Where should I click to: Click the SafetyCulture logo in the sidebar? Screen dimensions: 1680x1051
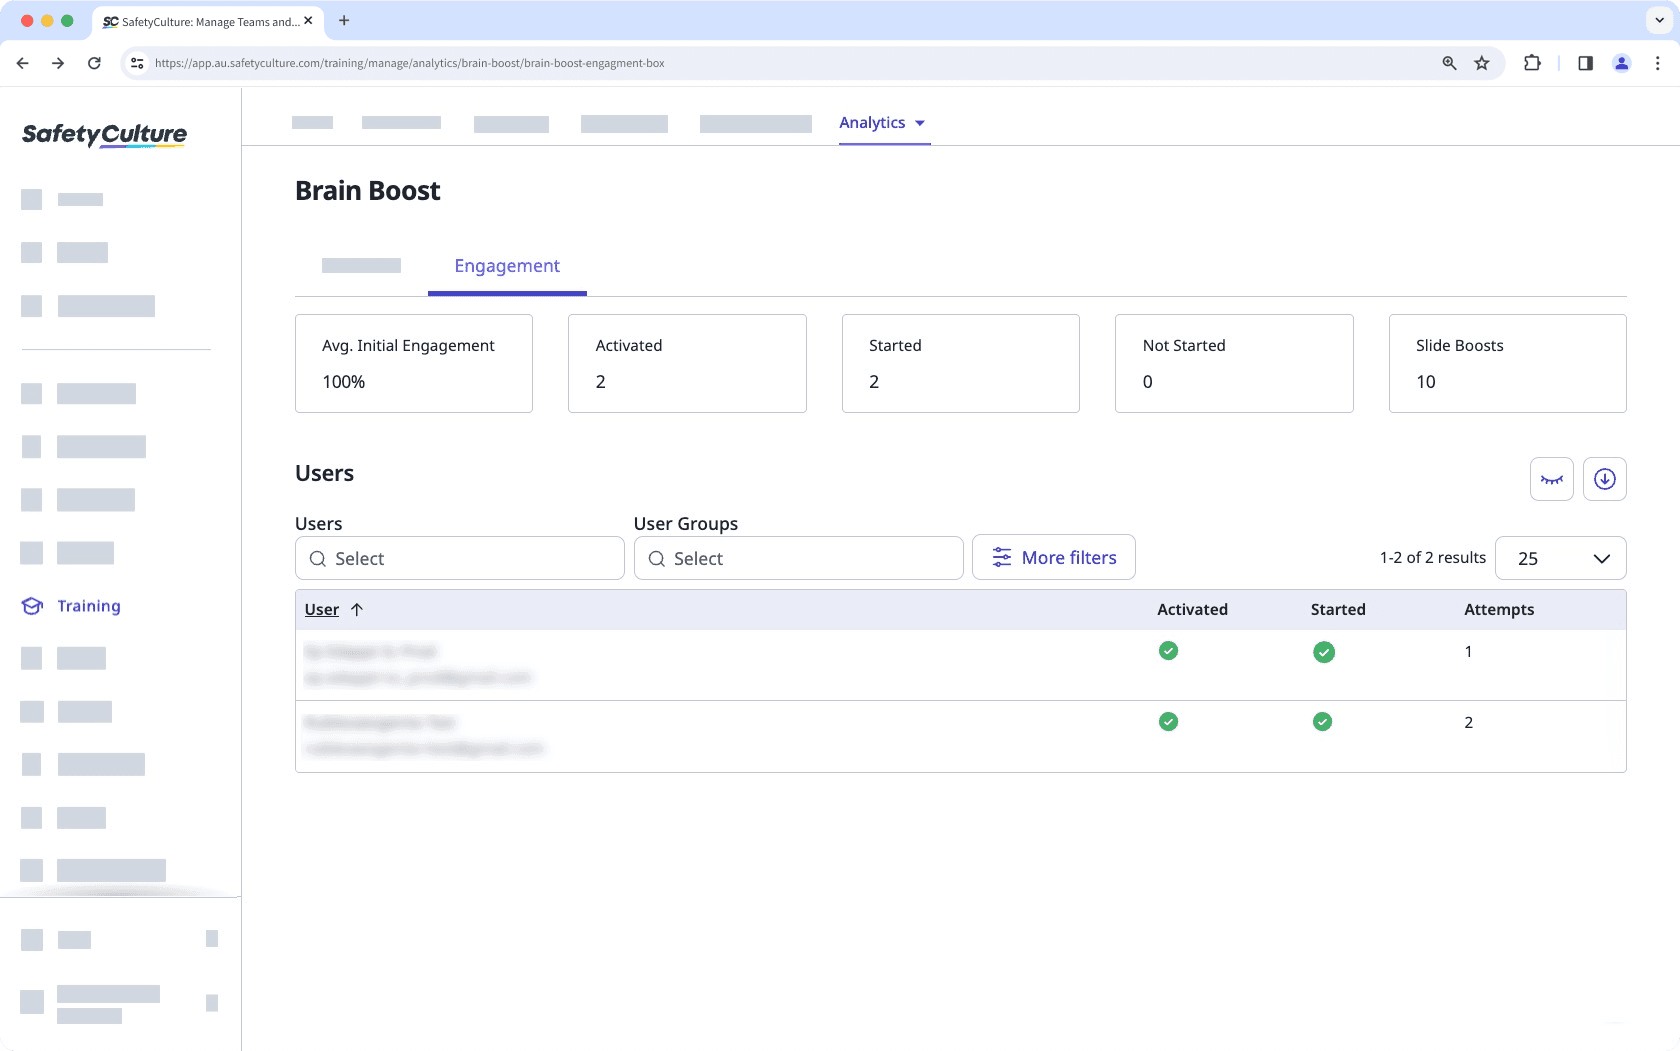click(x=104, y=135)
